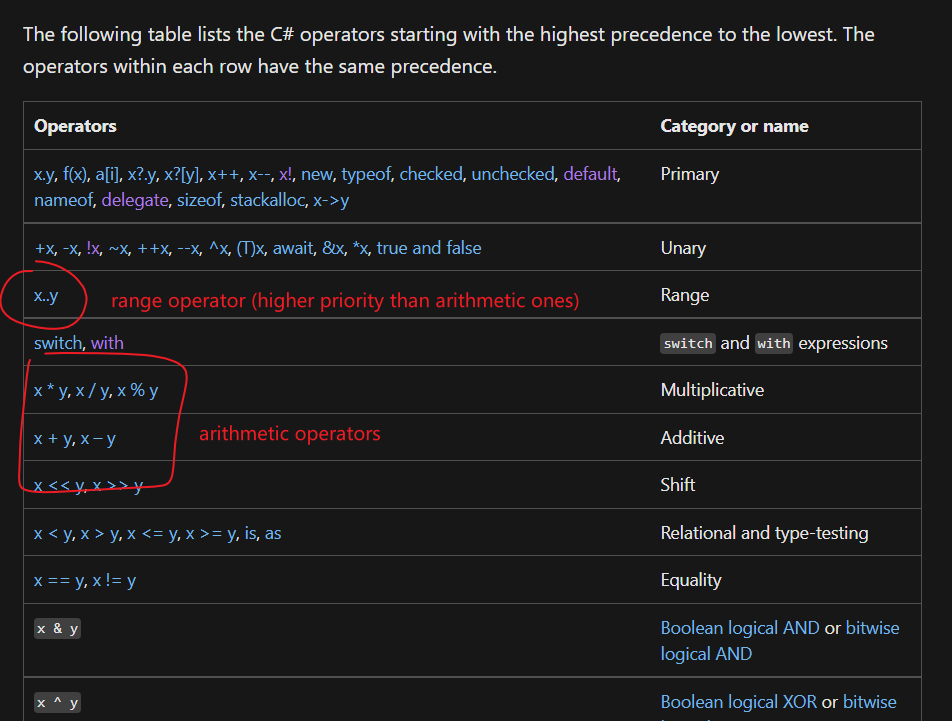Open the x..y range operator link
The height and width of the screenshot is (721, 952).
pos(46,296)
